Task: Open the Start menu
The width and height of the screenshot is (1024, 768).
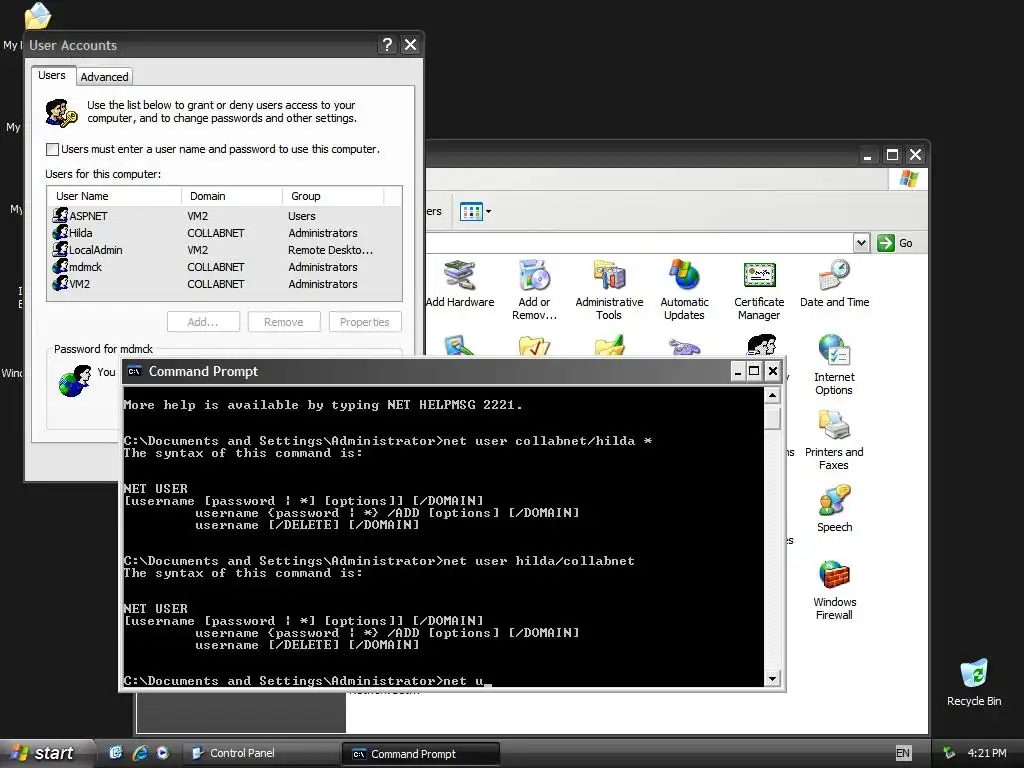Action: (46, 753)
